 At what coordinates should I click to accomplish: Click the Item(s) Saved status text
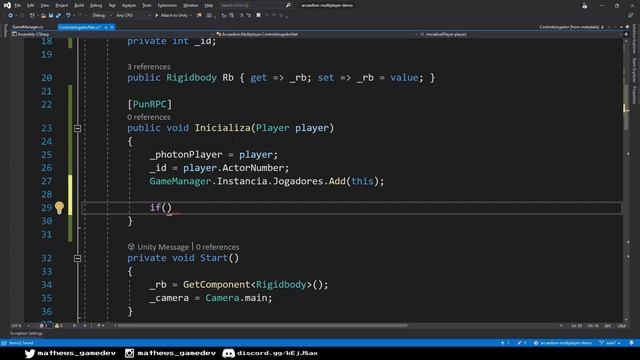click(x=21, y=343)
